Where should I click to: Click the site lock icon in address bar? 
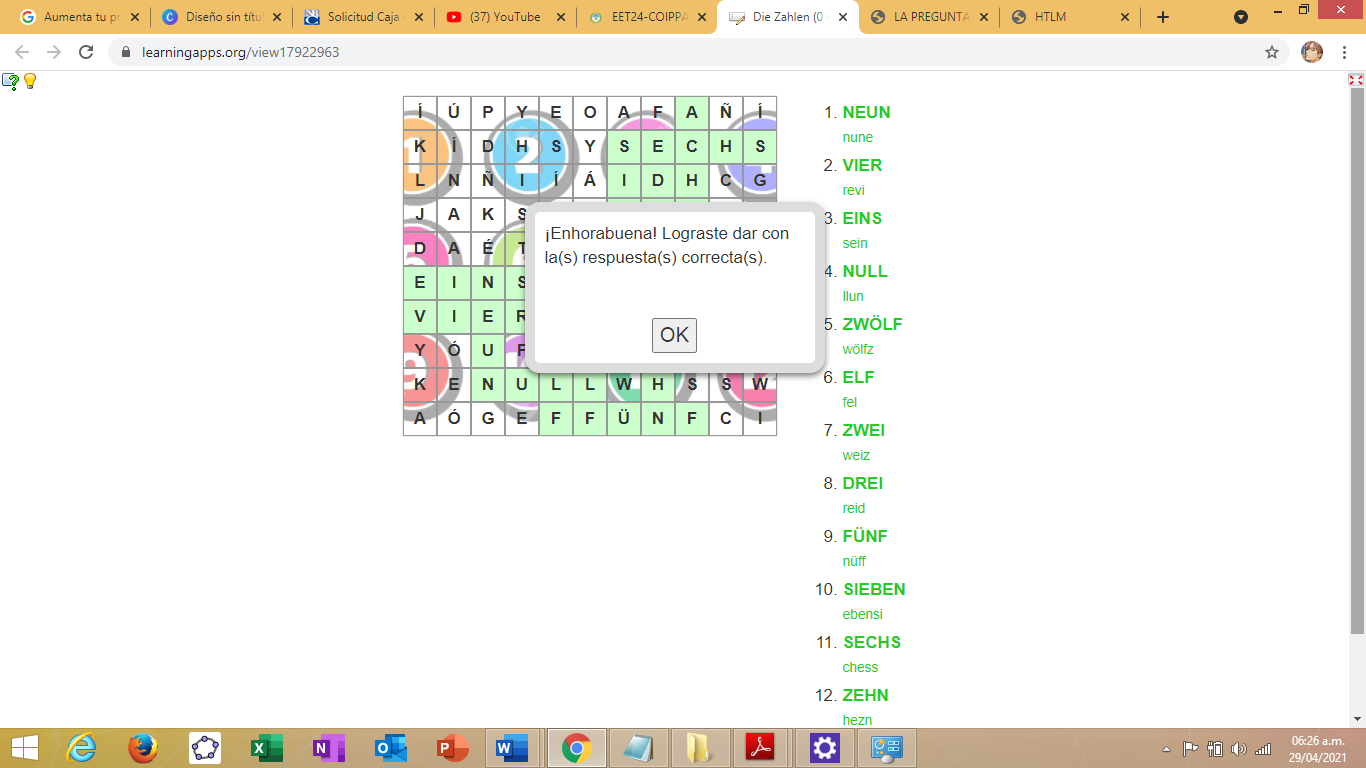click(x=126, y=52)
